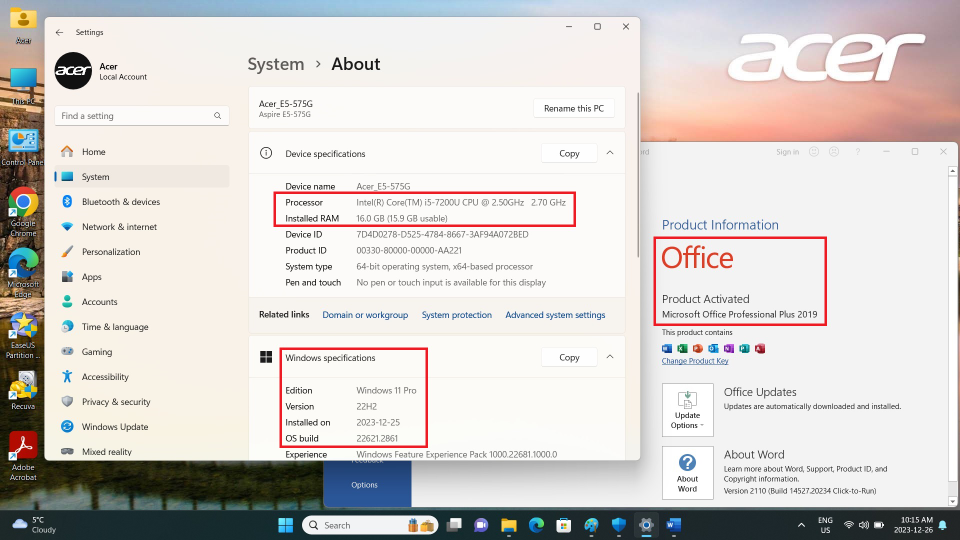Open This PC desktop icon
This screenshot has width=960, height=540.
(x=23, y=86)
